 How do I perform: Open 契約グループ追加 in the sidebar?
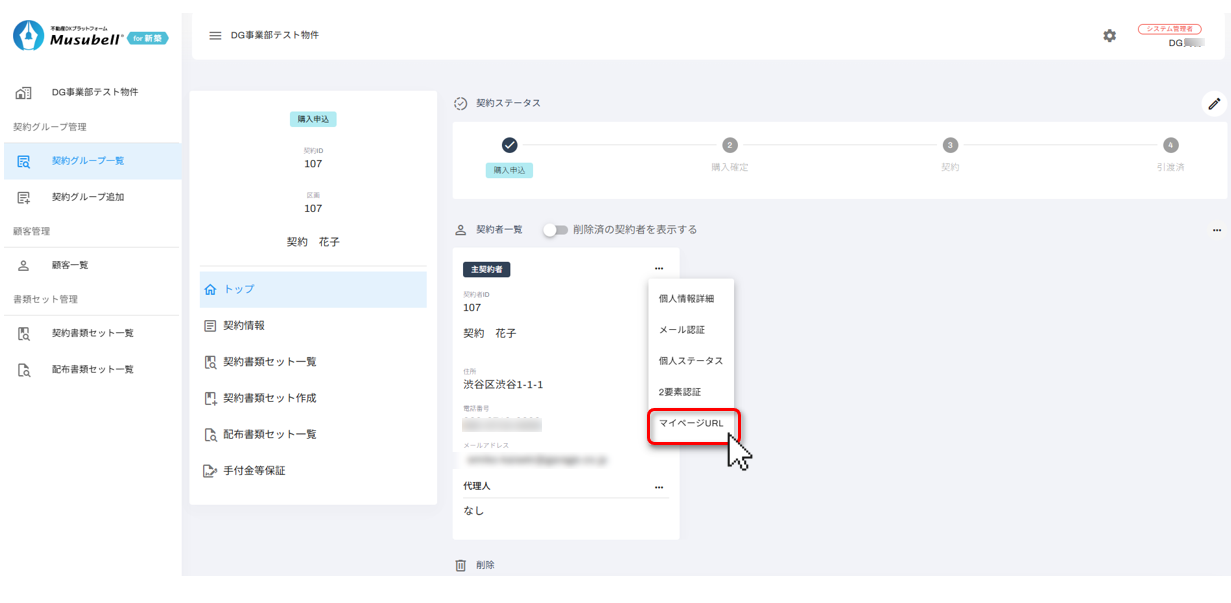click(88, 197)
